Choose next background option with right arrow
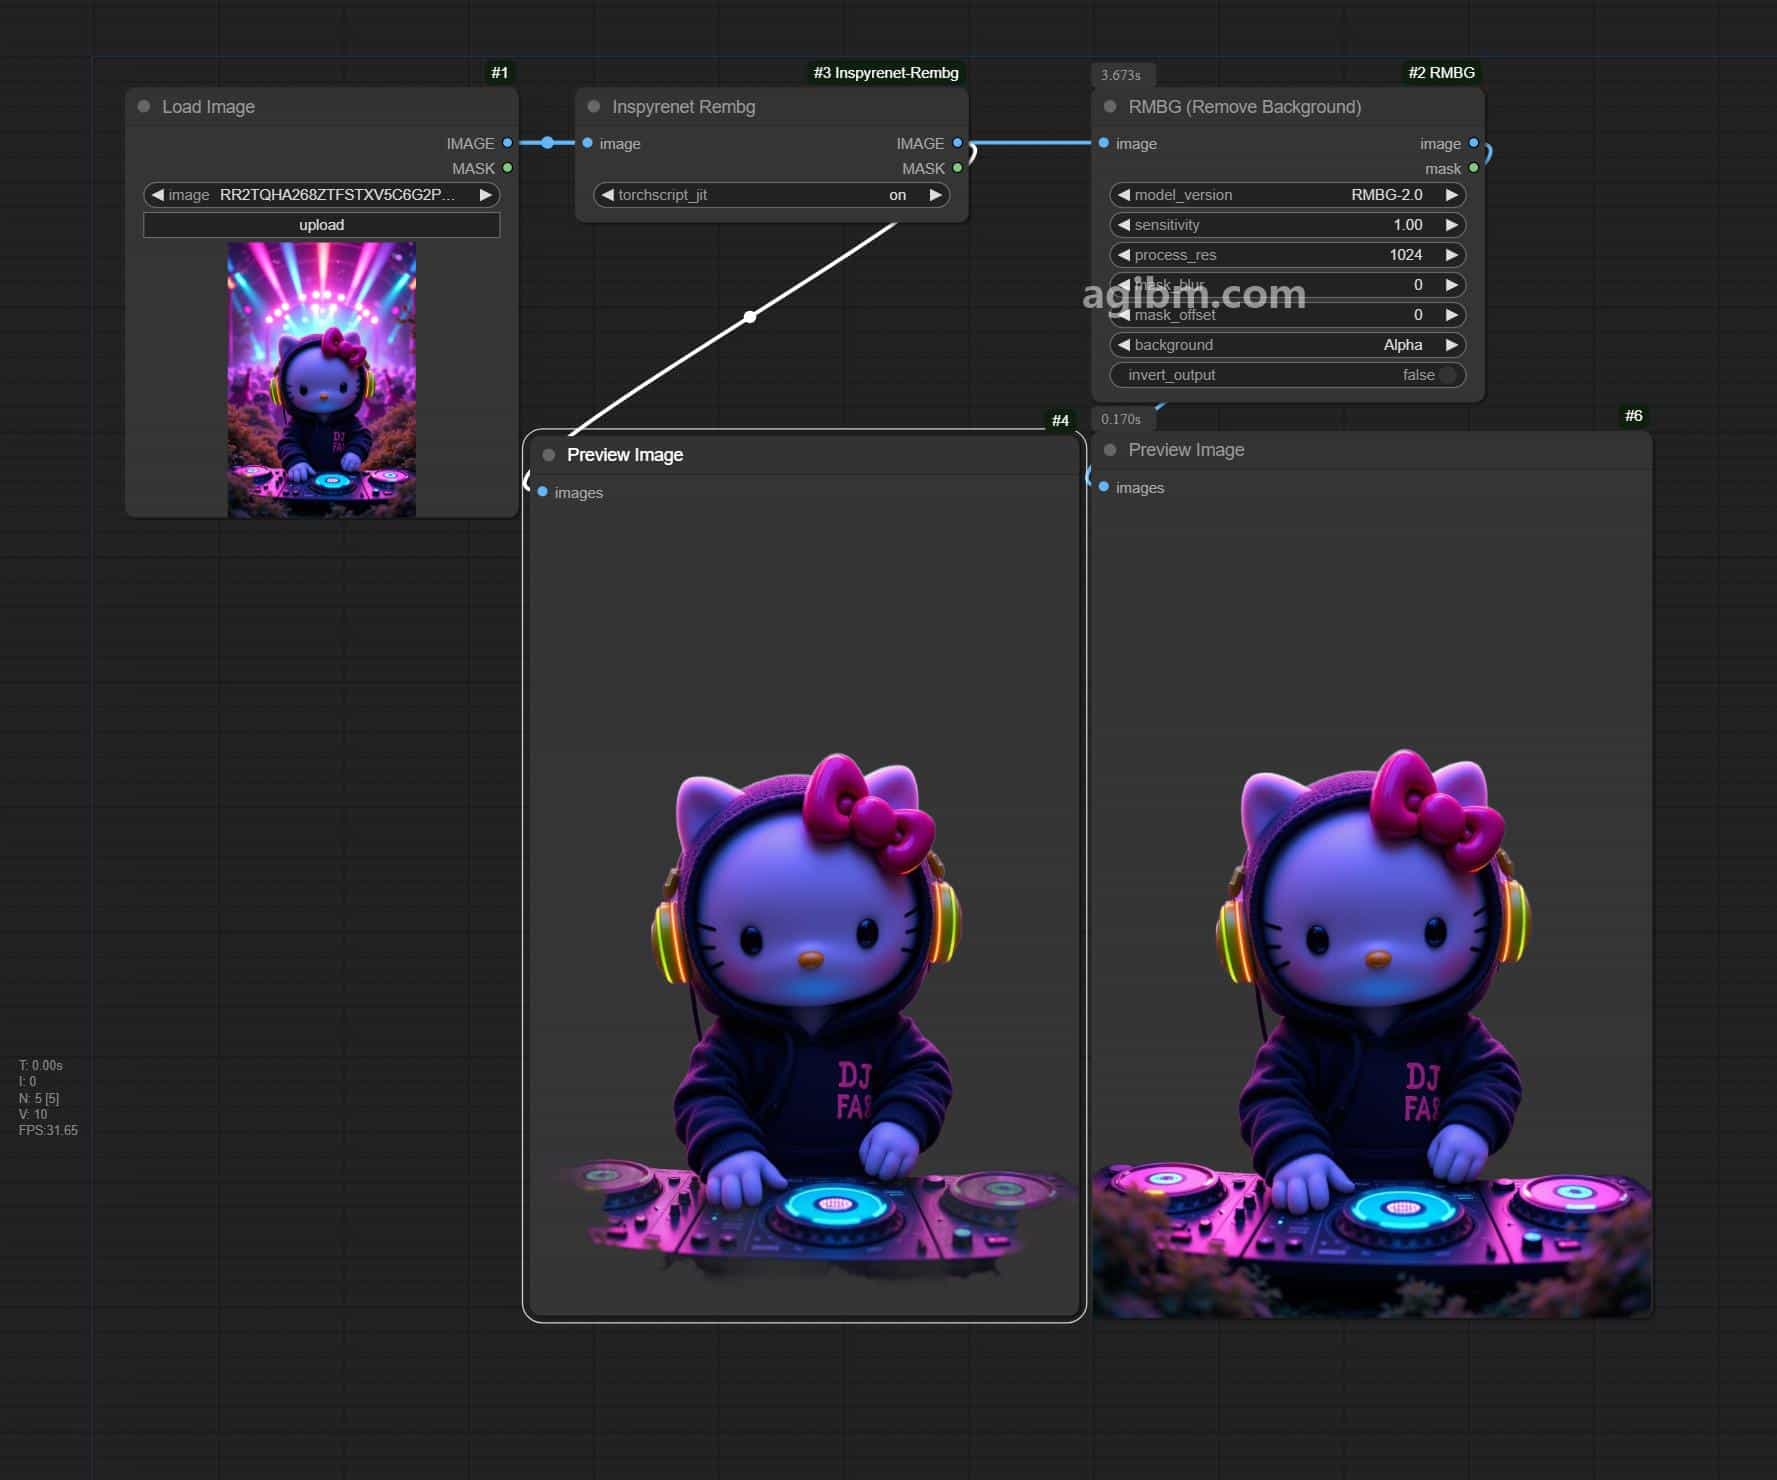 click(x=1451, y=345)
